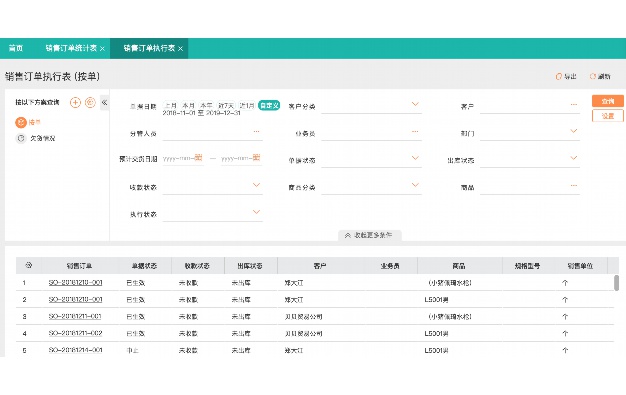
Task: Open the start calendar for 预计交货日期
Action: (198, 158)
